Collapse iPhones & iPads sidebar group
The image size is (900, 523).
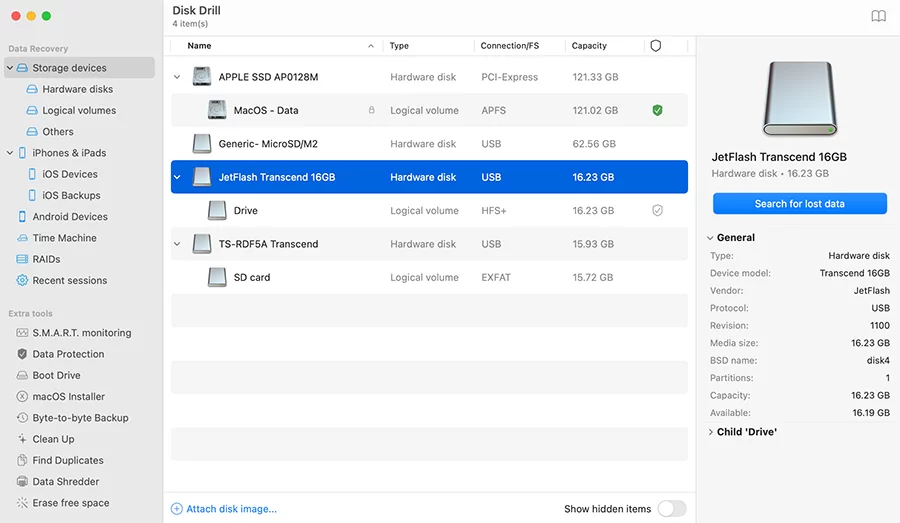pos(10,153)
